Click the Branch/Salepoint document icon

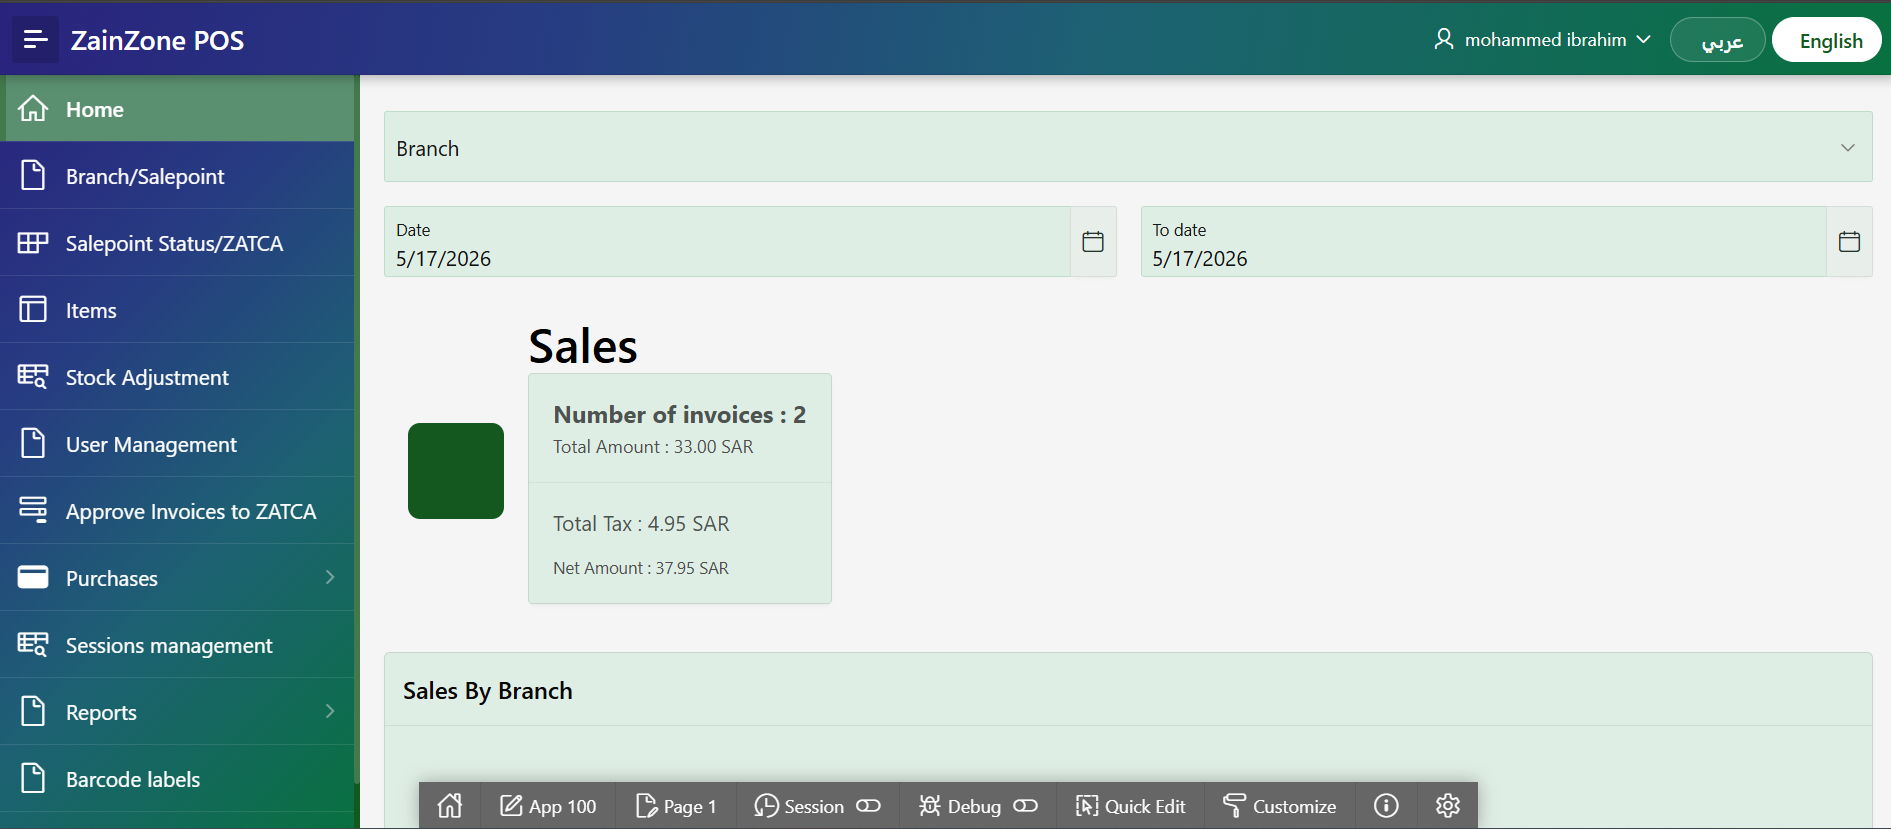point(33,175)
